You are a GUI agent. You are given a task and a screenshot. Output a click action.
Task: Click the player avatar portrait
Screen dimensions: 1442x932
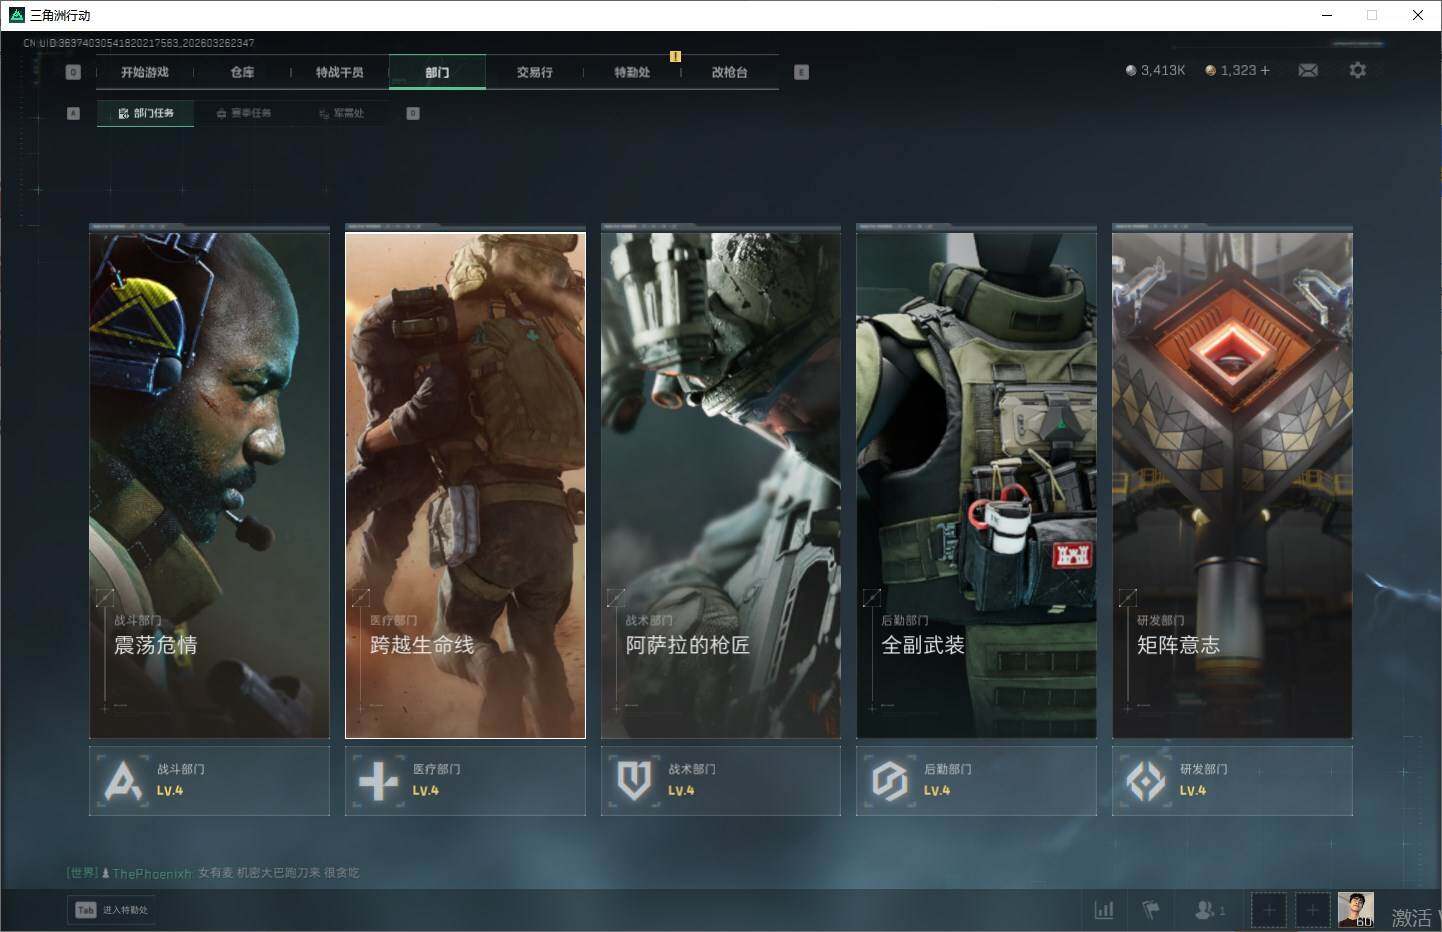coord(1355,909)
